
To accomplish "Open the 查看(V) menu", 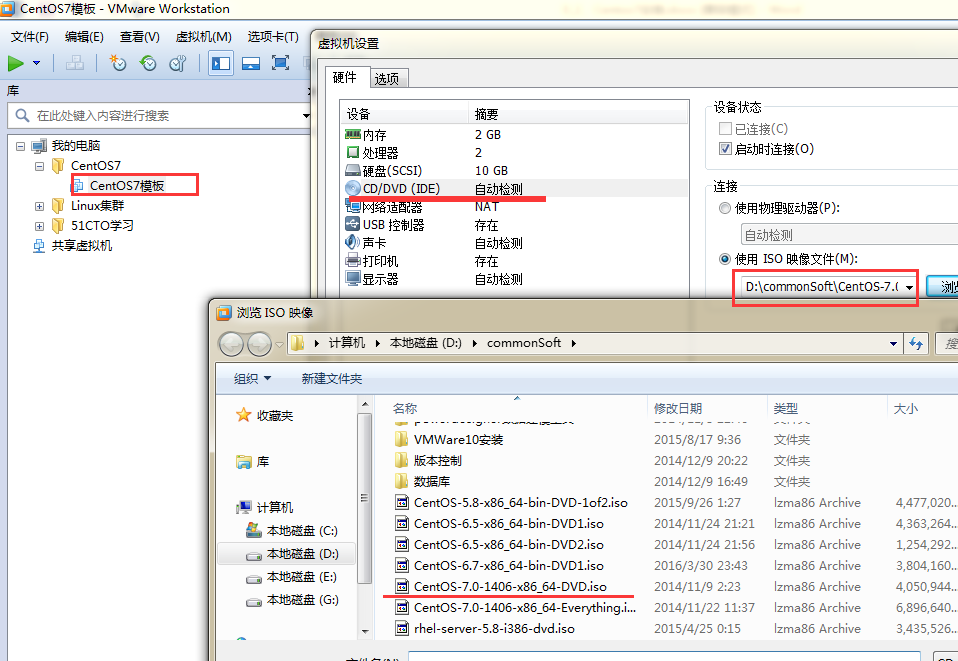I will [x=139, y=37].
